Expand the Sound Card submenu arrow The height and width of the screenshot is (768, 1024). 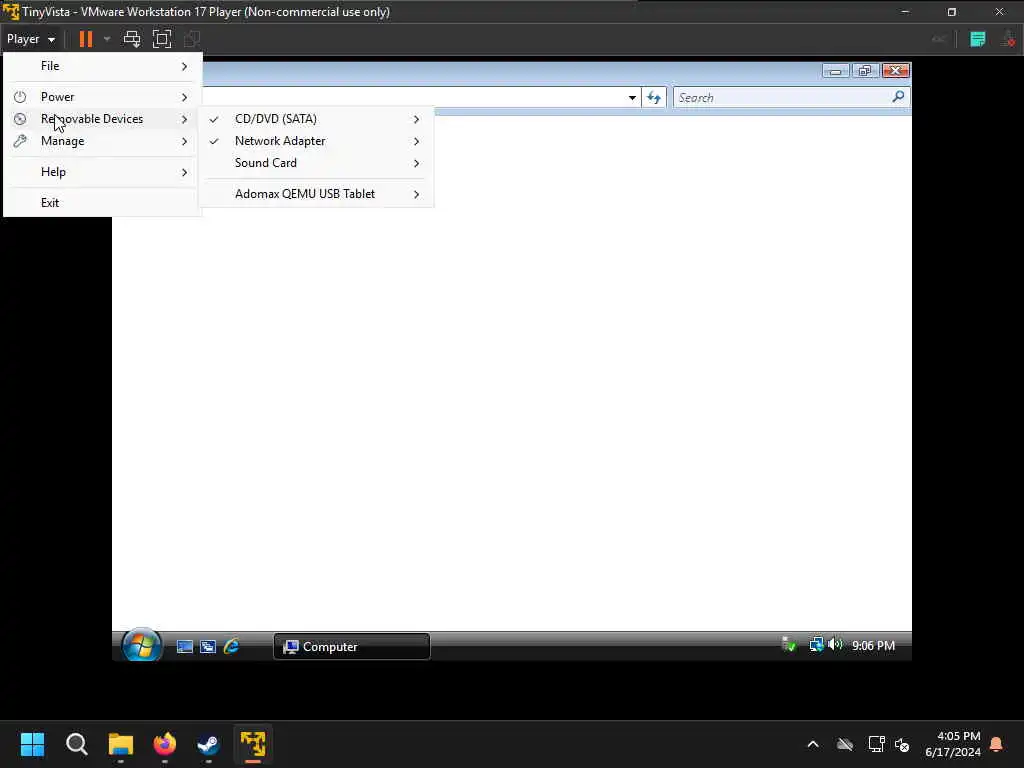(416, 163)
